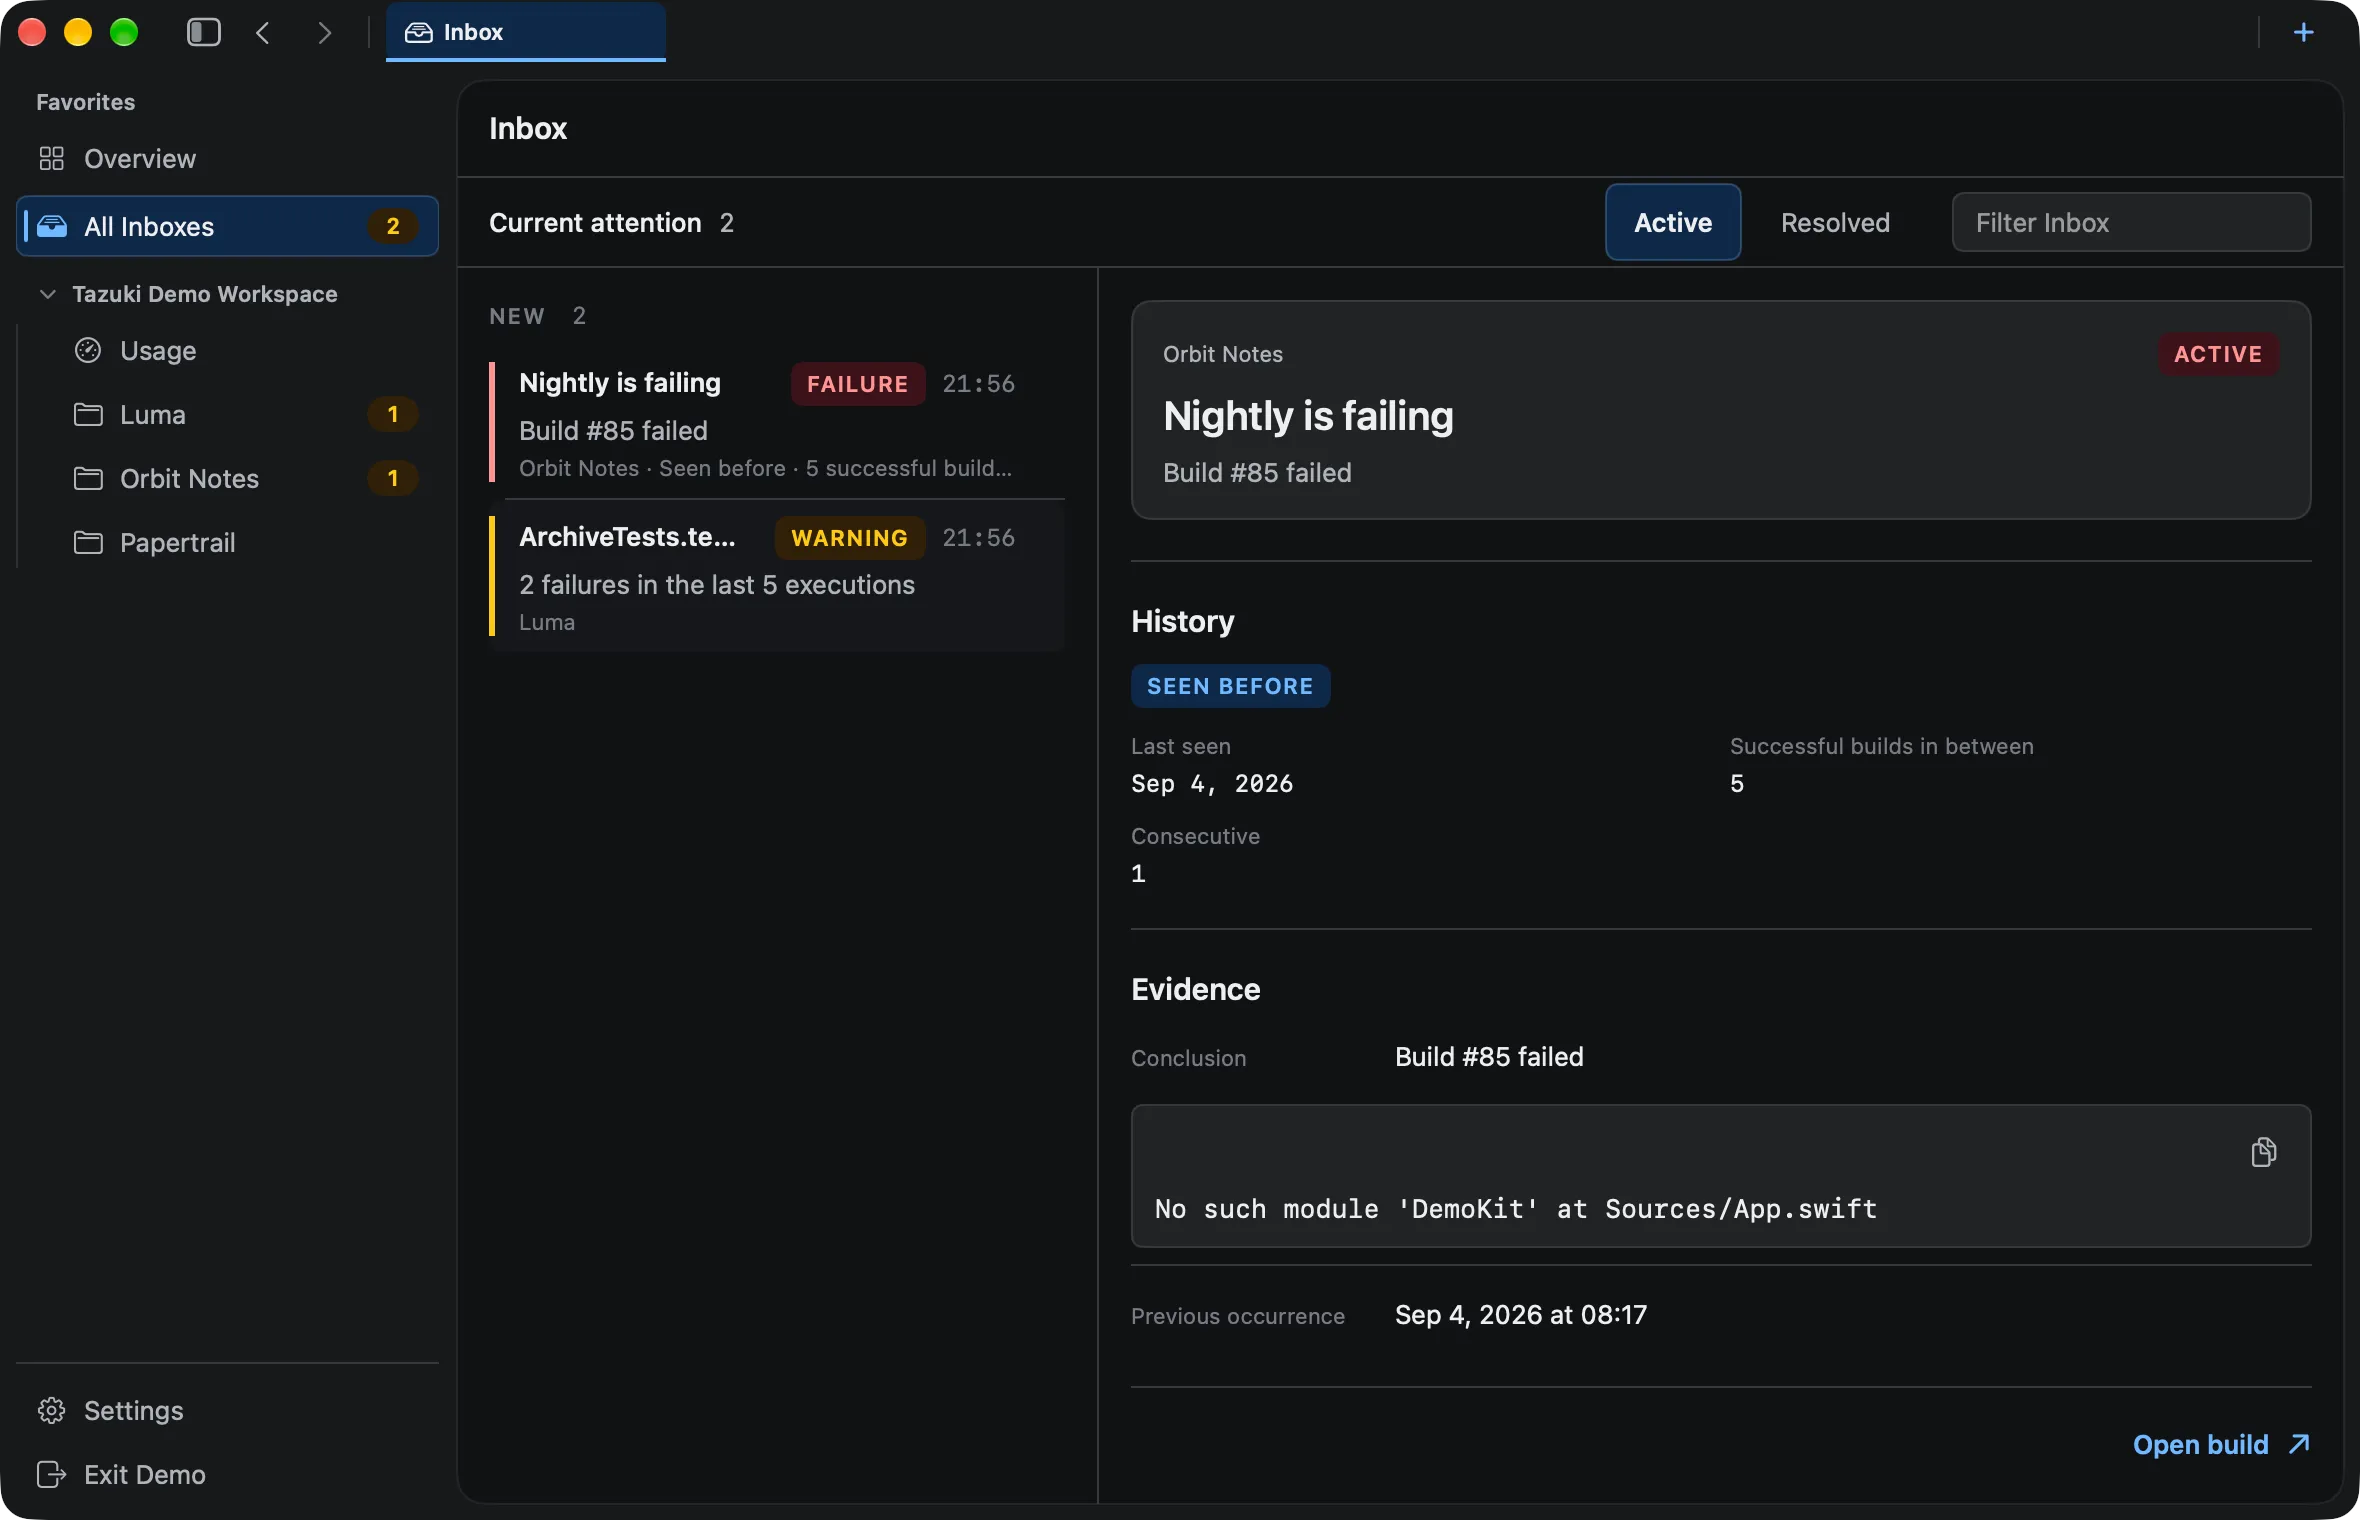Click the ACTIVE status badge

pos(2217,354)
